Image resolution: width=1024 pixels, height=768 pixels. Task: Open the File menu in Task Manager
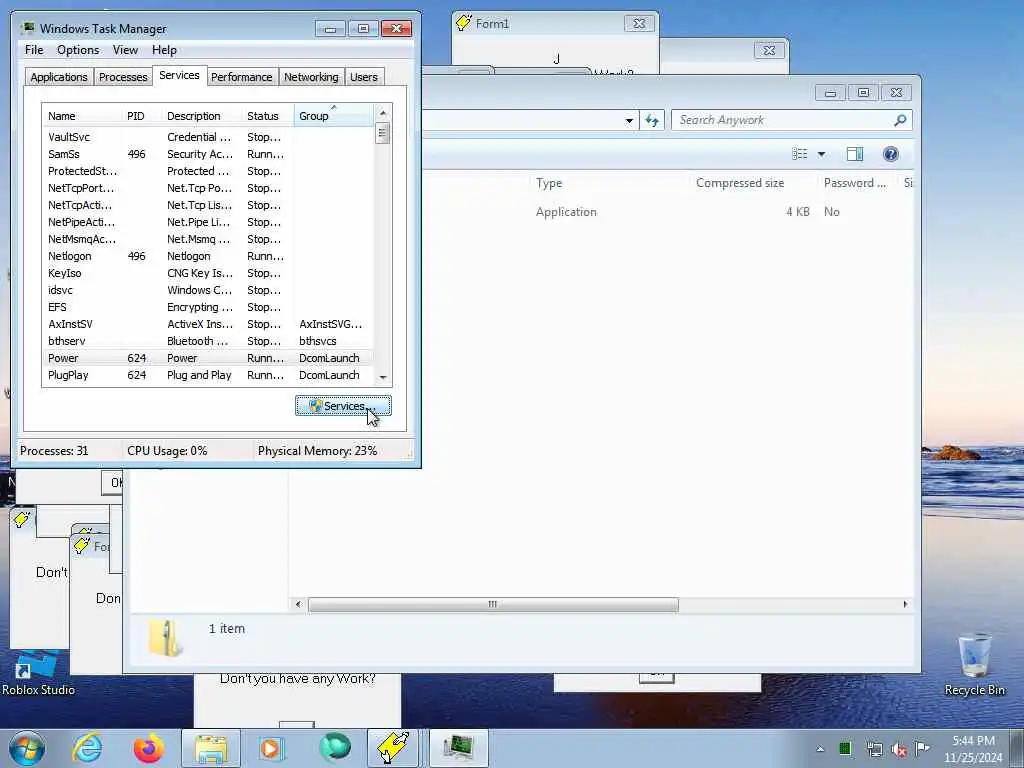click(x=34, y=50)
